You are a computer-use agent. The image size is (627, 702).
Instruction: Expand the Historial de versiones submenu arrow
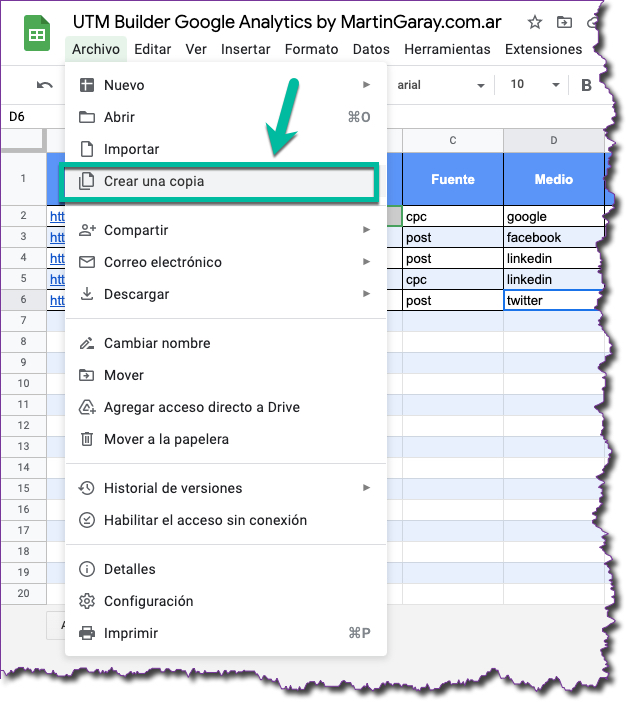tap(367, 488)
